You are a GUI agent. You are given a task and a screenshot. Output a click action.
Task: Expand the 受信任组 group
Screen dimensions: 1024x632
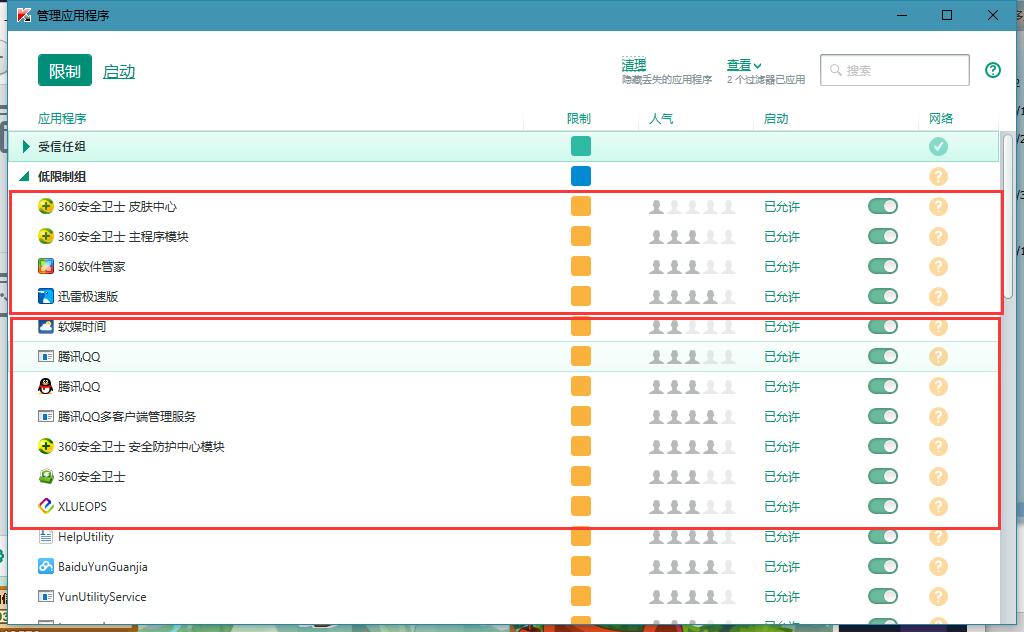[x=26, y=146]
